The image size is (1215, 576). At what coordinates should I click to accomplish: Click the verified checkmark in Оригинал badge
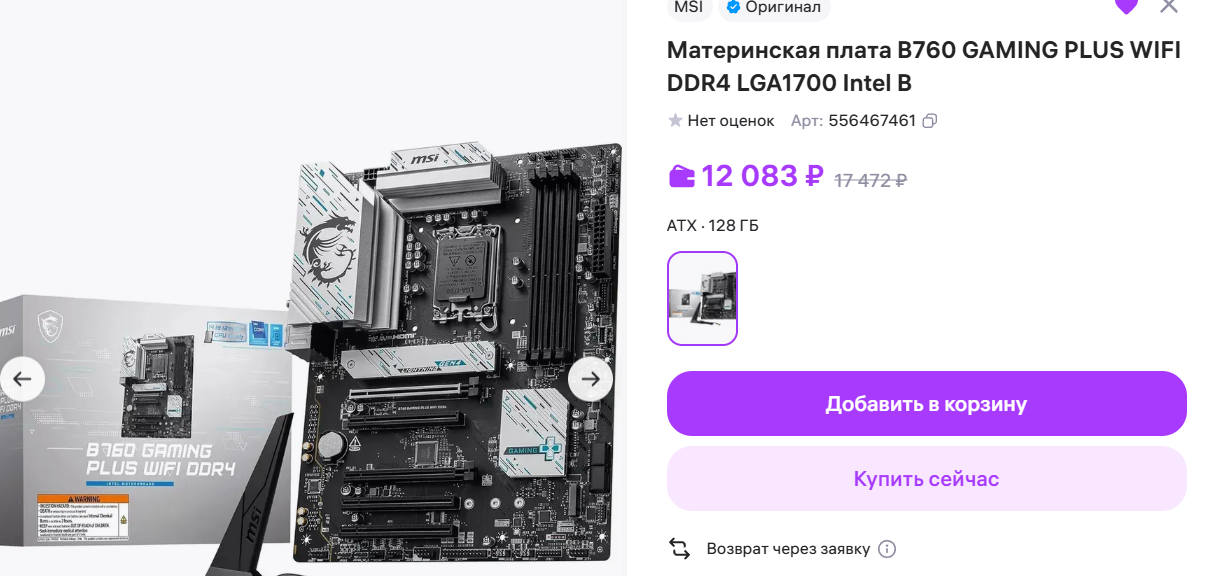(733, 7)
